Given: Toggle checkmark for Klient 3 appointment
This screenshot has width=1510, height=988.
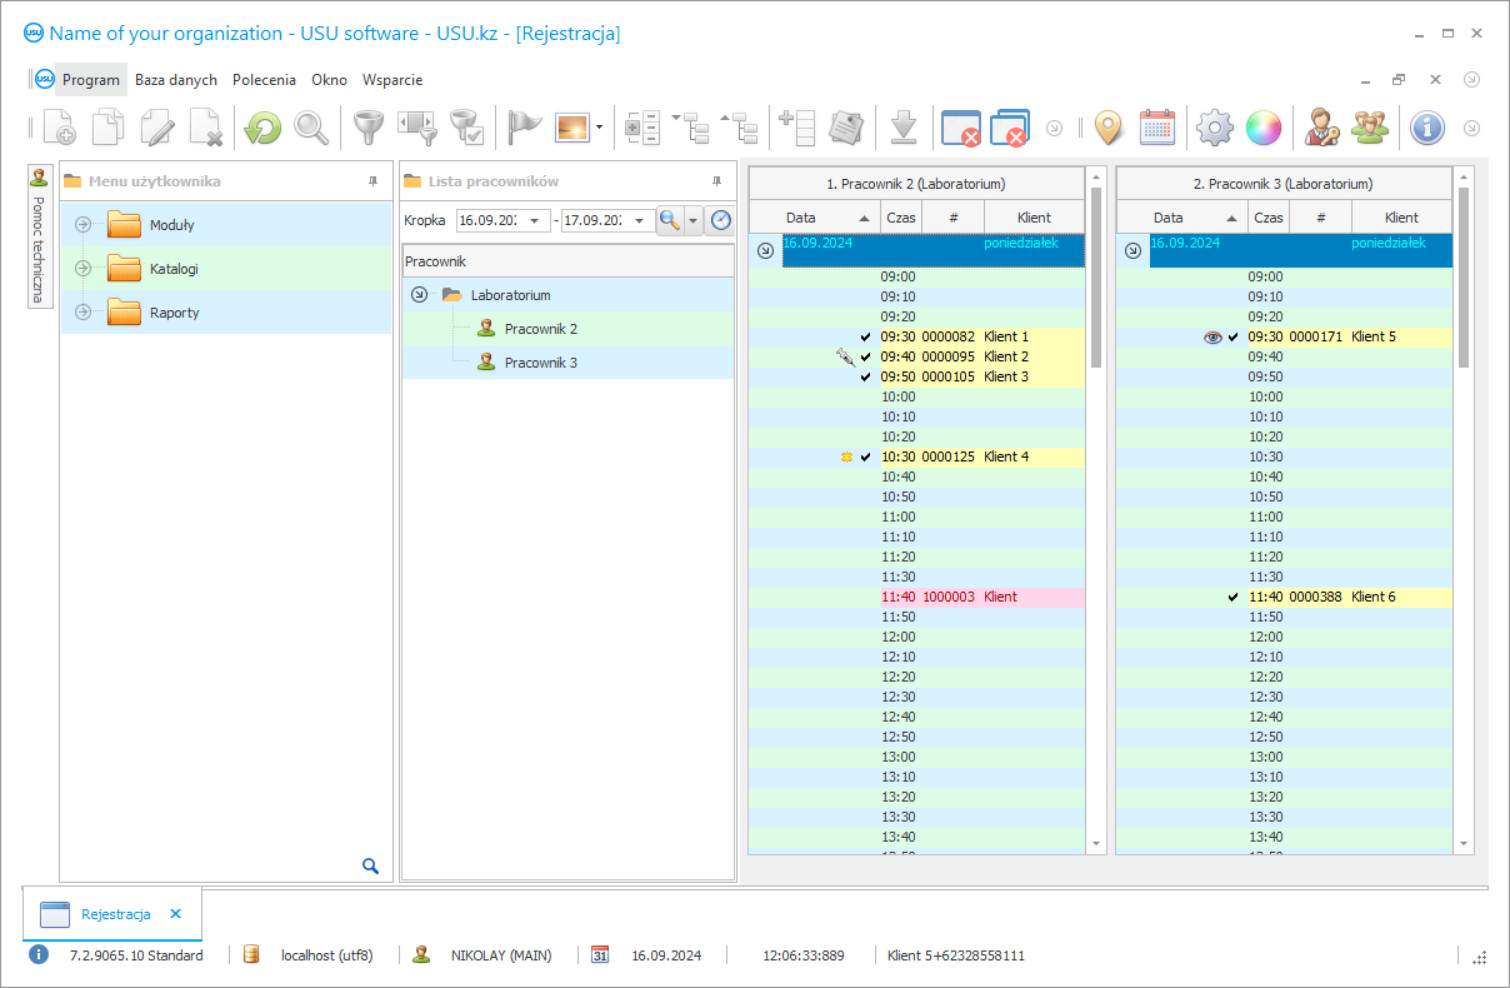Looking at the screenshot, I should click(x=866, y=377).
